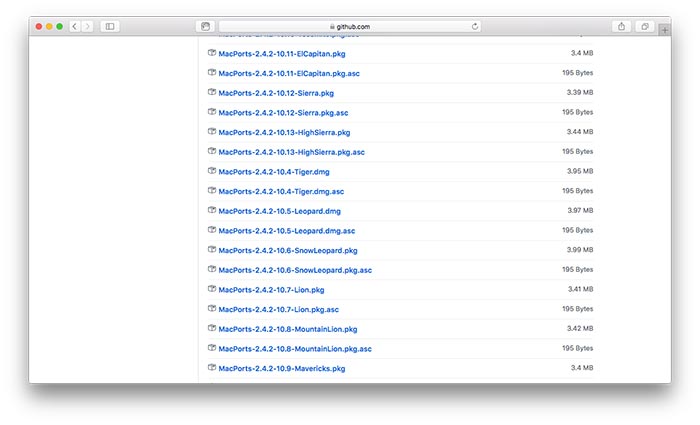The image size is (700, 425).
Task: Click package icon next to SnowLeopard.pkg
Action: (x=212, y=250)
